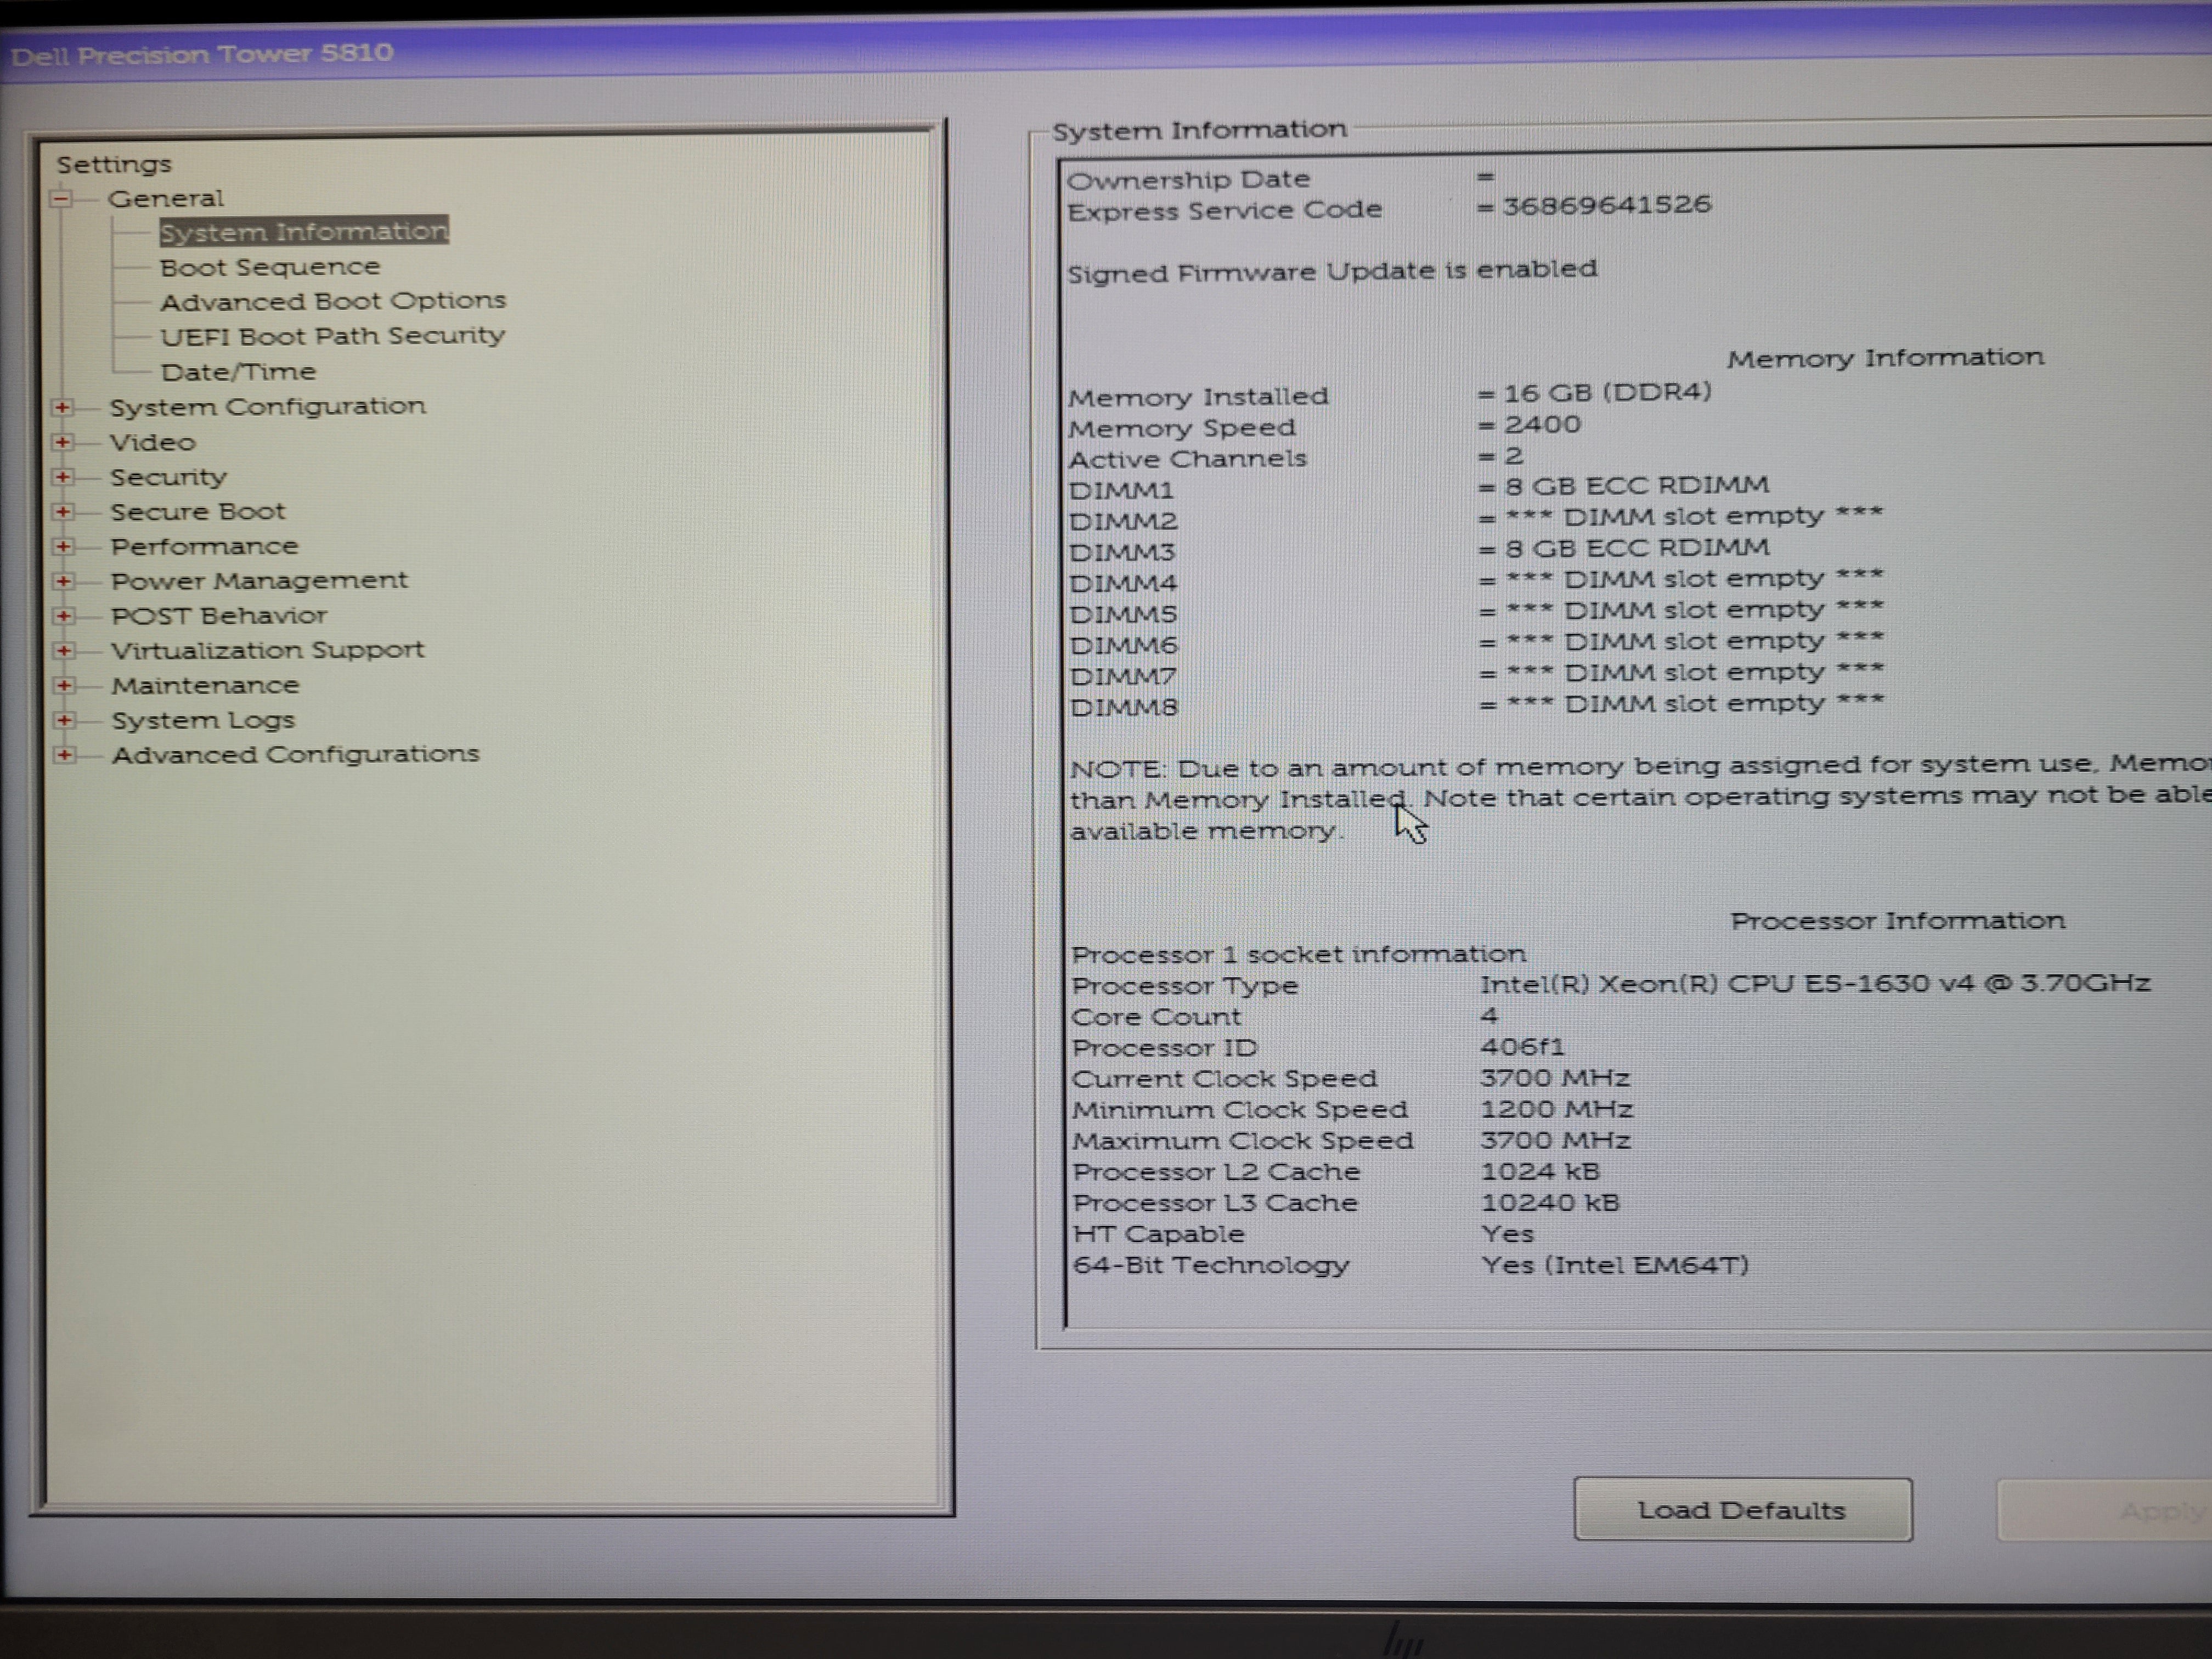
Task: Click the Active Channels label
Action: point(1188,459)
